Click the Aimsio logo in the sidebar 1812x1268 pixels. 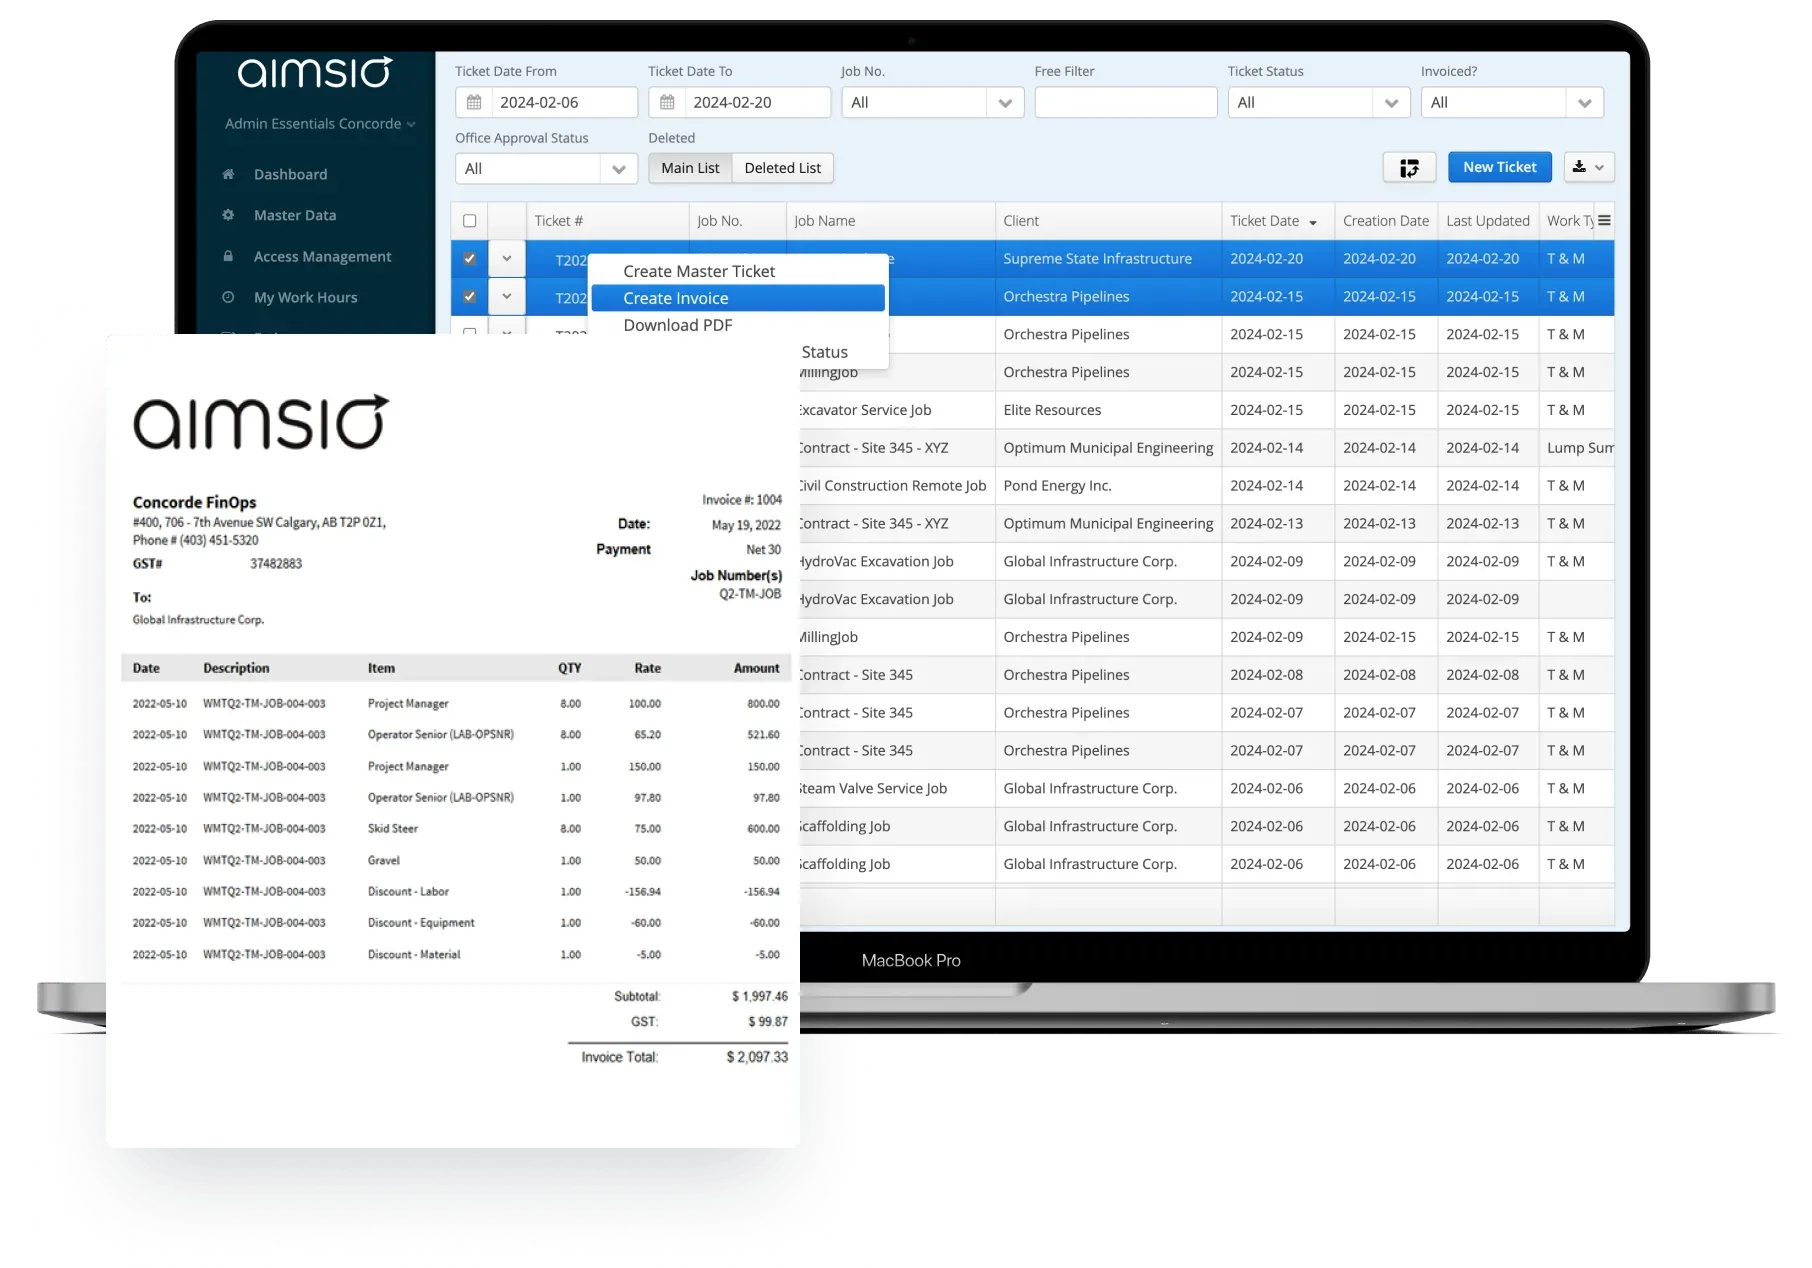pyautogui.click(x=313, y=71)
